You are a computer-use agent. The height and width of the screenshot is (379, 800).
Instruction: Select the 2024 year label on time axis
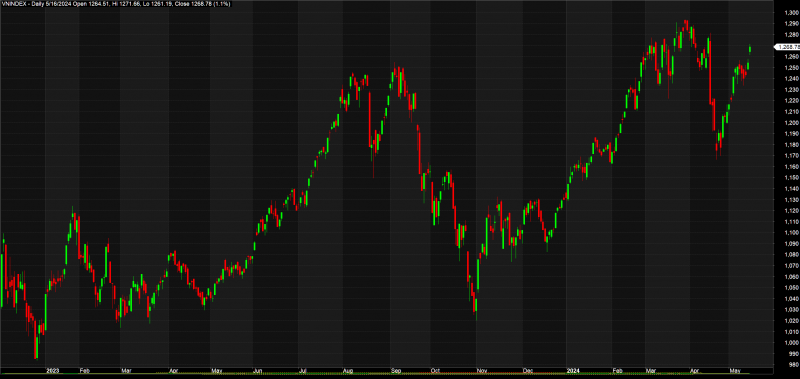click(572, 371)
